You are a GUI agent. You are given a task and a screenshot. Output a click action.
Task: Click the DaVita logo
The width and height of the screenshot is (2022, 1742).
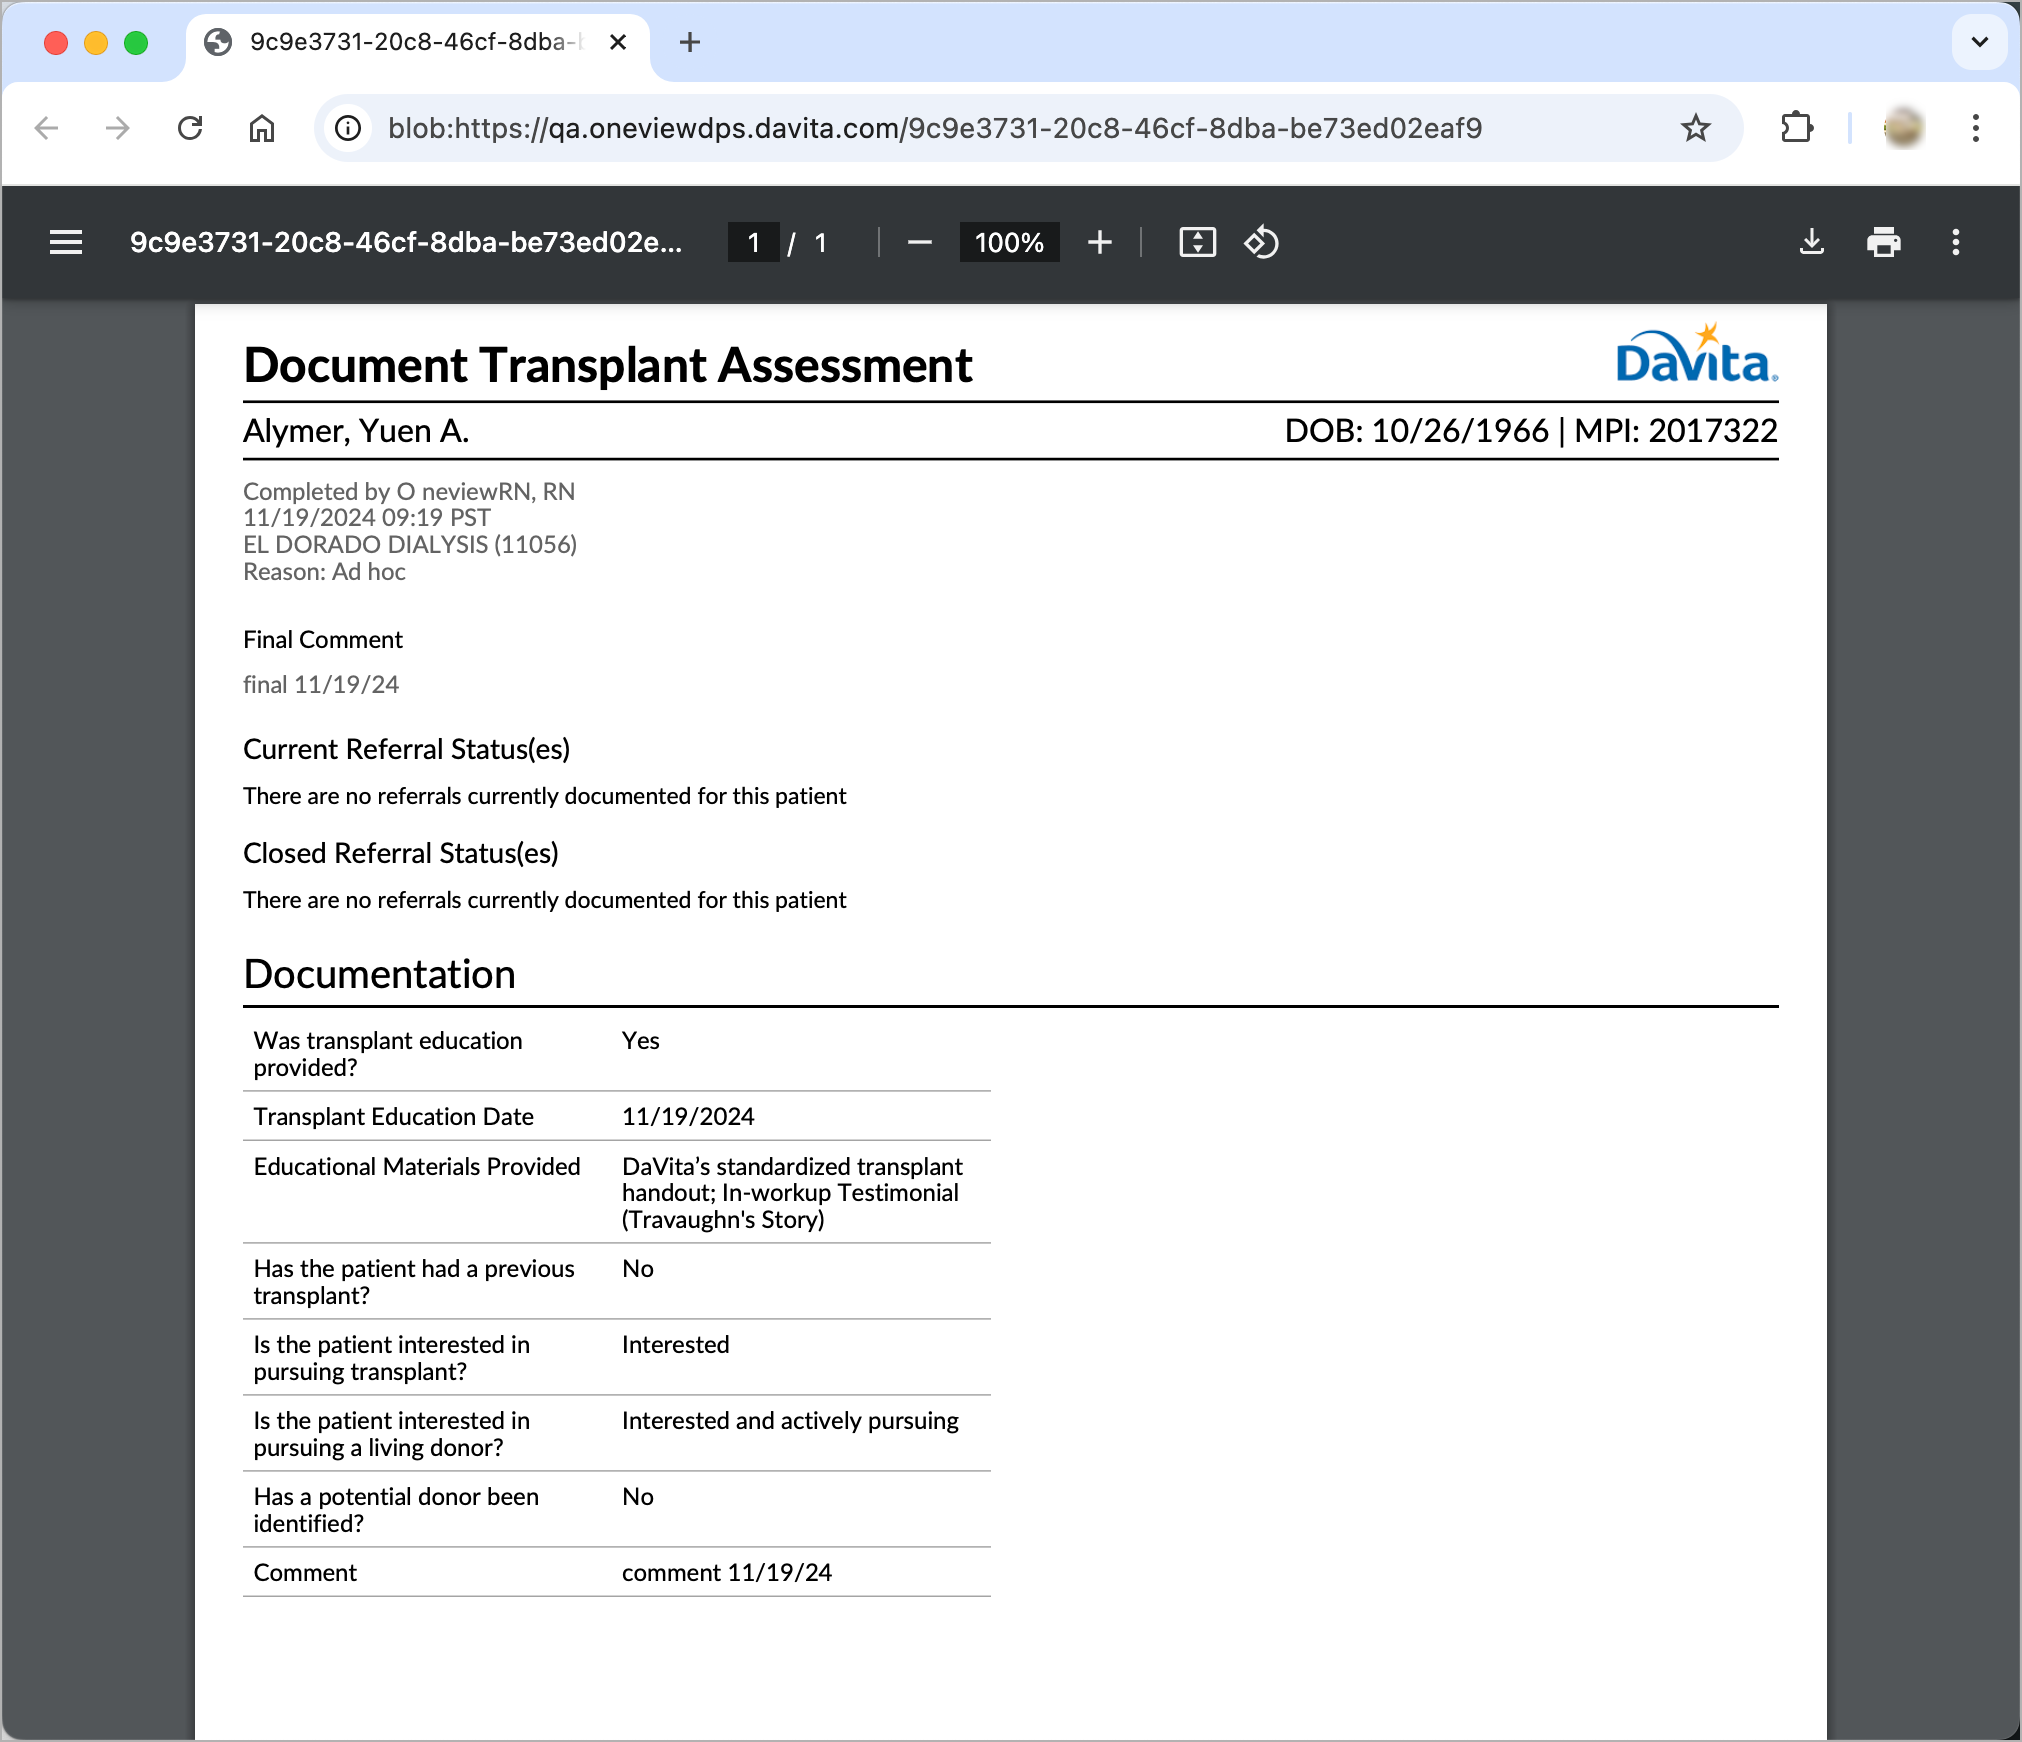pyautogui.click(x=1697, y=354)
